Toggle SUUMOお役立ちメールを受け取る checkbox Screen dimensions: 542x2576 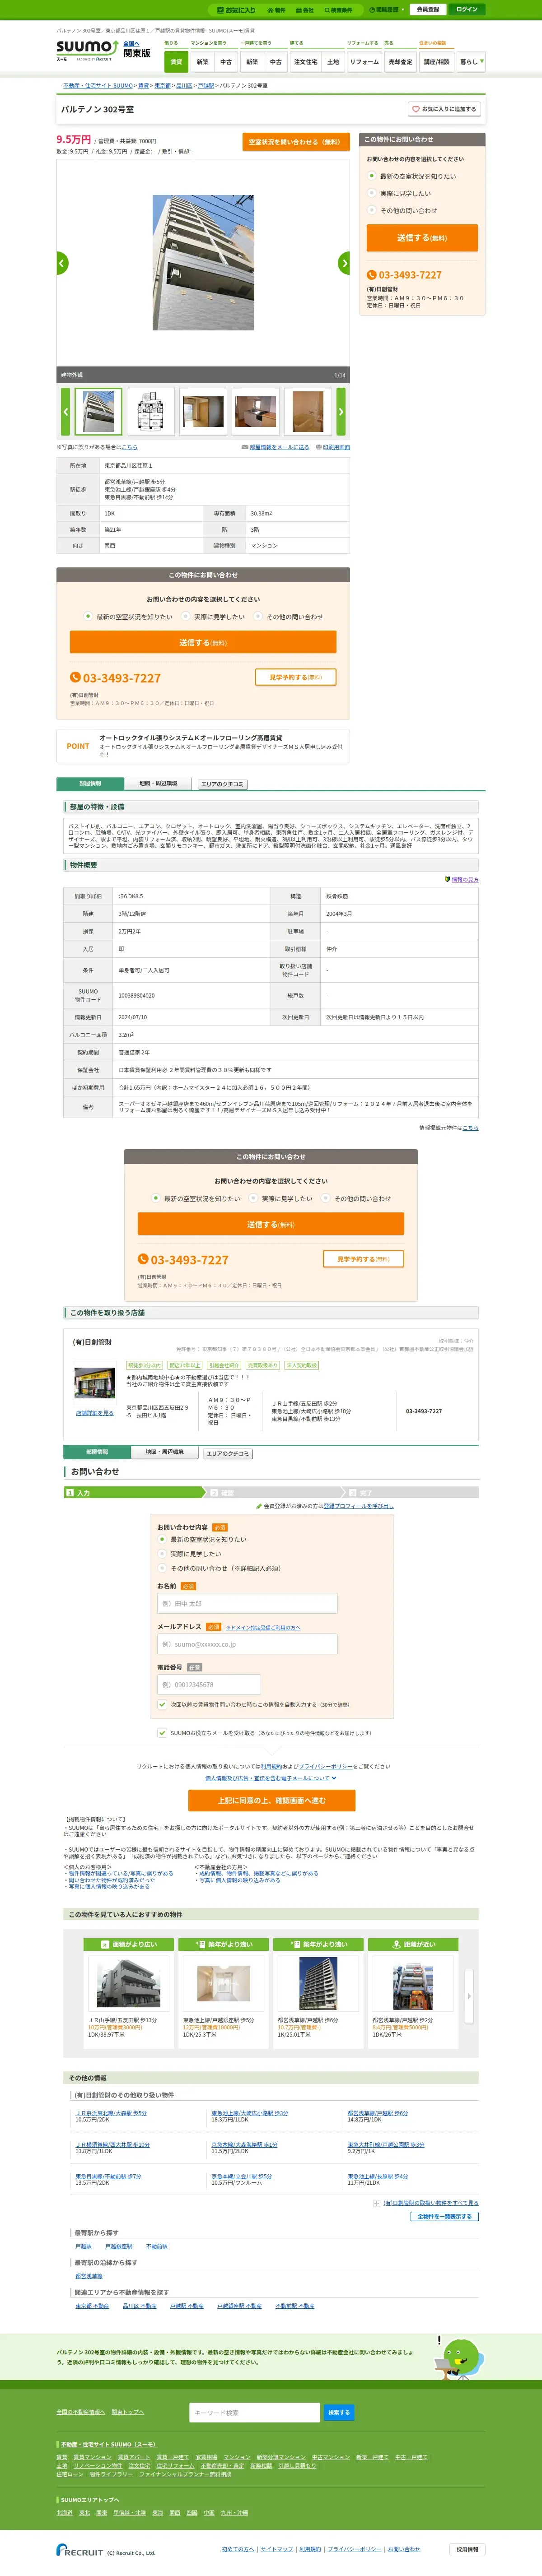pos(162,1733)
